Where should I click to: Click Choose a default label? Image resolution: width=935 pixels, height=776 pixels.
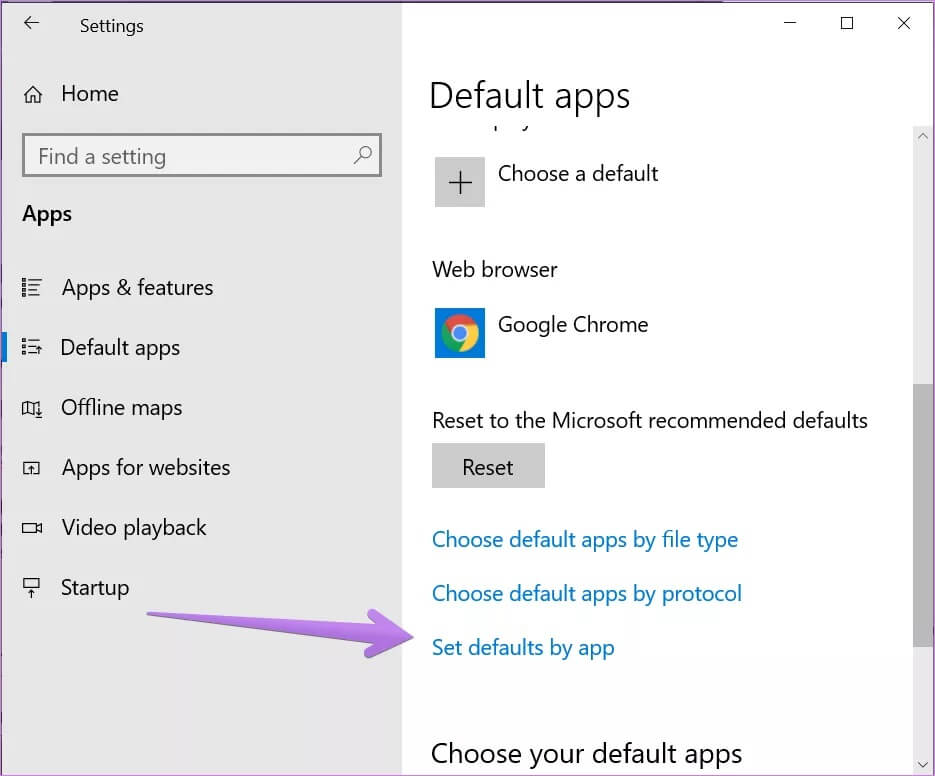pyautogui.click(x=578, y=174)
